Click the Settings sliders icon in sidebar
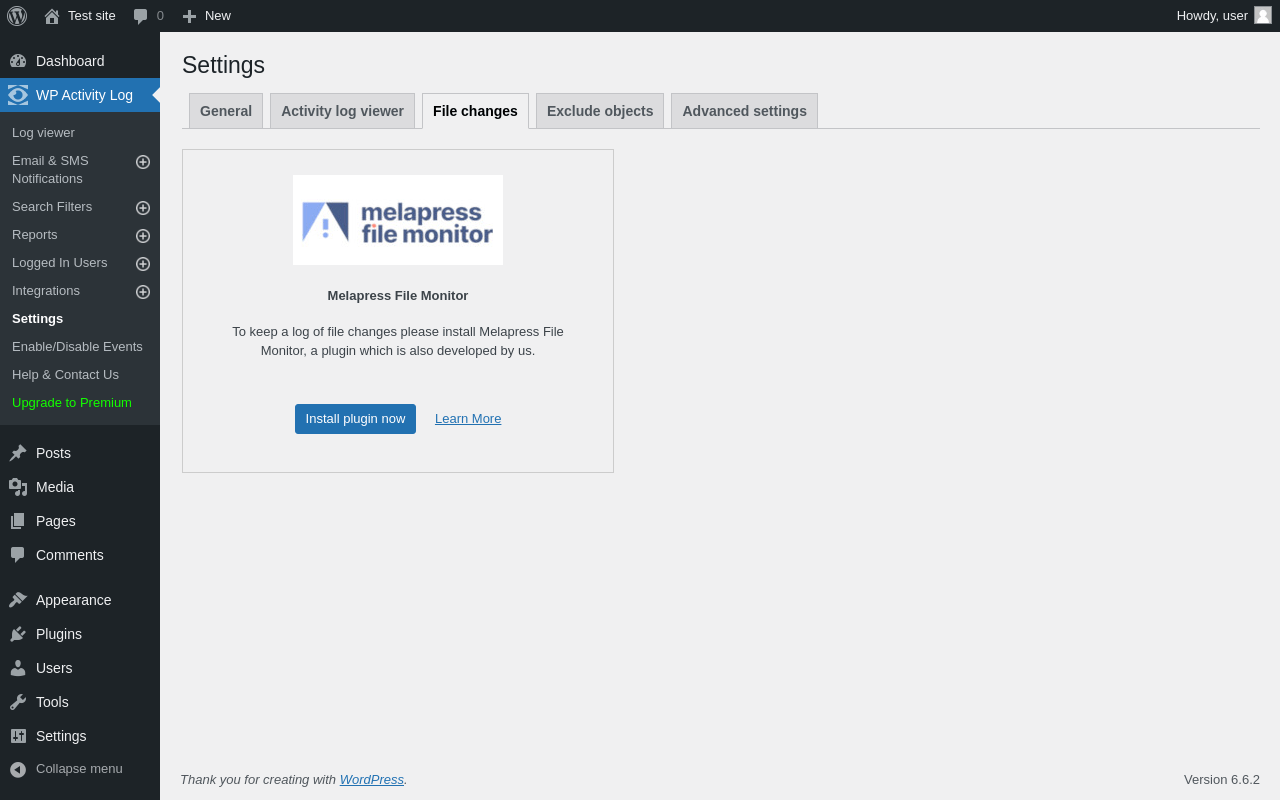This screenshot has width=1280, height=800. 18,736
